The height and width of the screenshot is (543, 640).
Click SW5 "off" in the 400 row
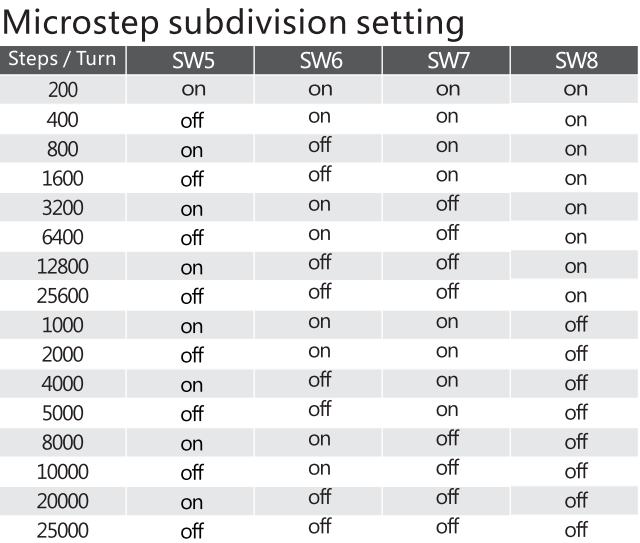tap(191, 121)
